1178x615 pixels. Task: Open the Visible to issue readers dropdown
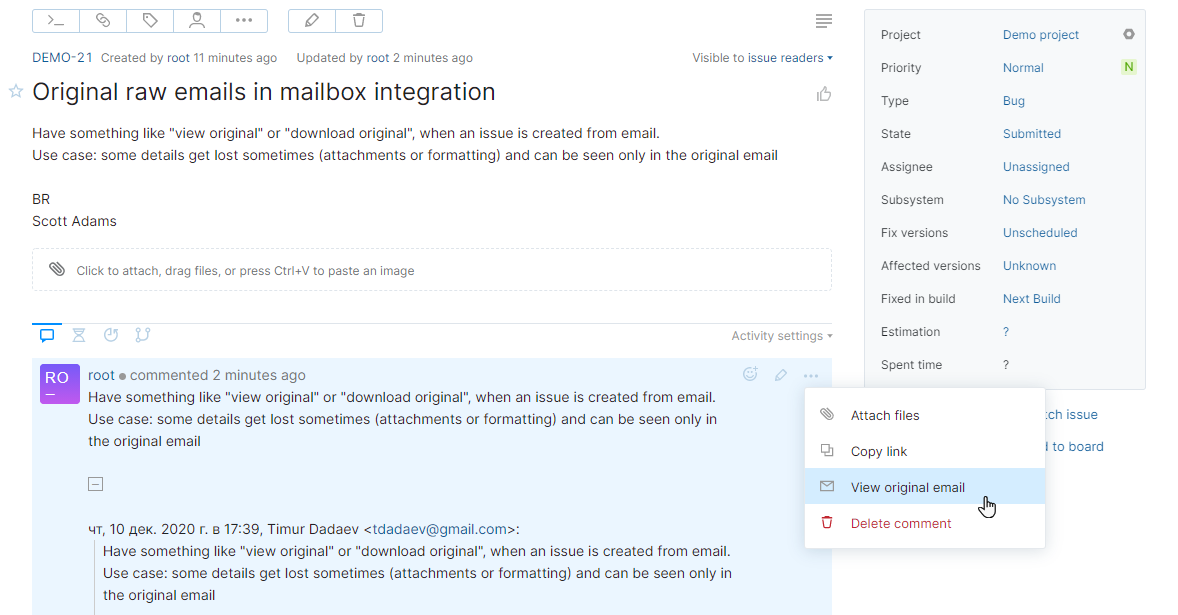pos(763,57)
